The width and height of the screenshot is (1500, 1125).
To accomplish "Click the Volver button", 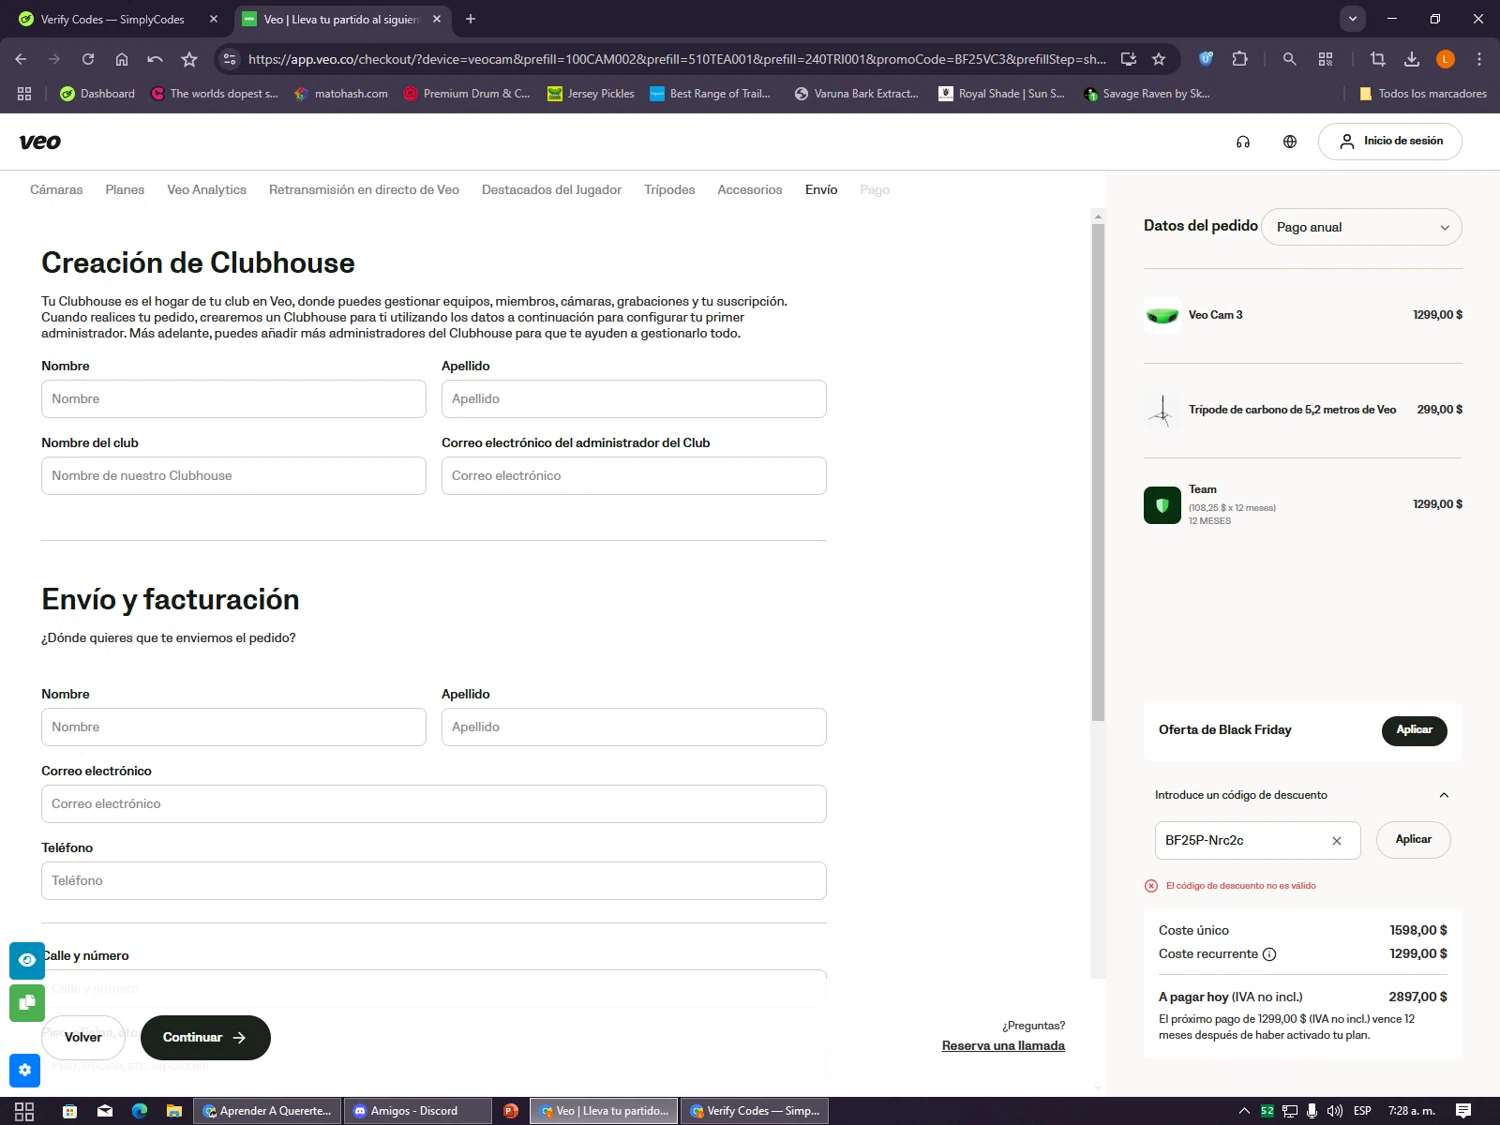I will pos(83,1038).
